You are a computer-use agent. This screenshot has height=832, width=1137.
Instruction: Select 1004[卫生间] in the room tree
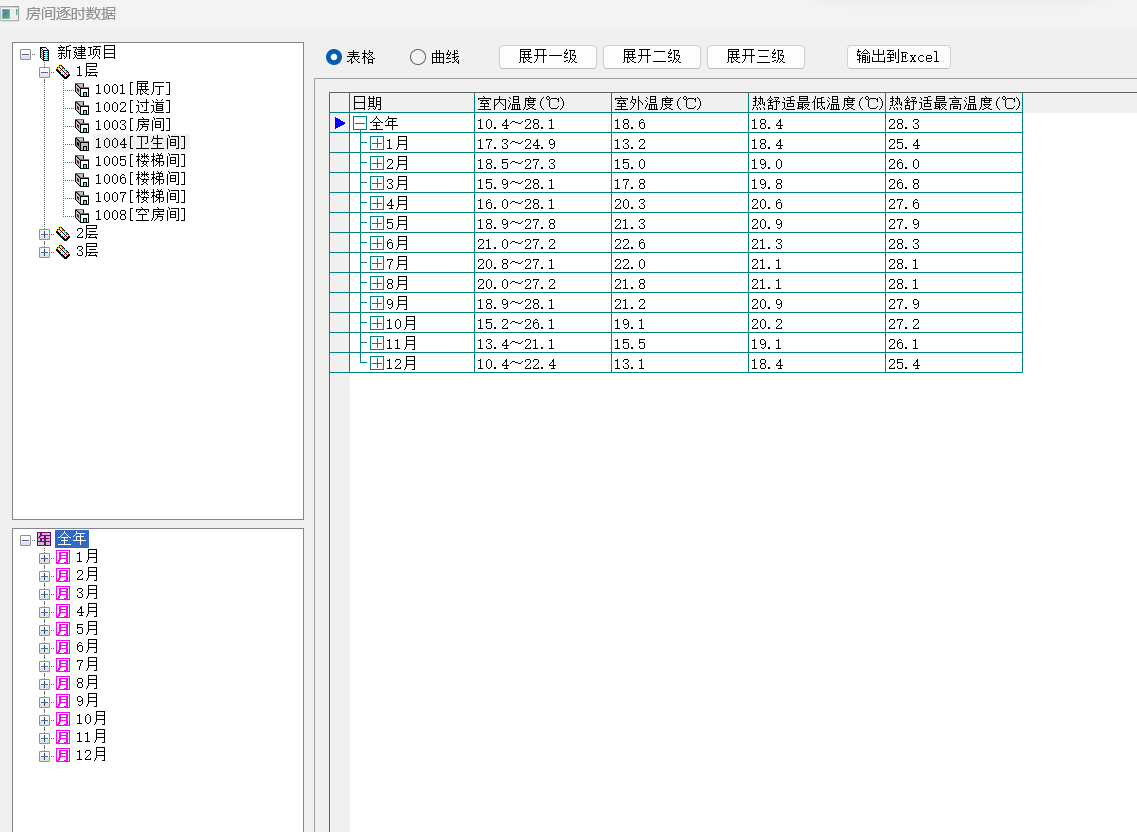click(x=140, y=144)
